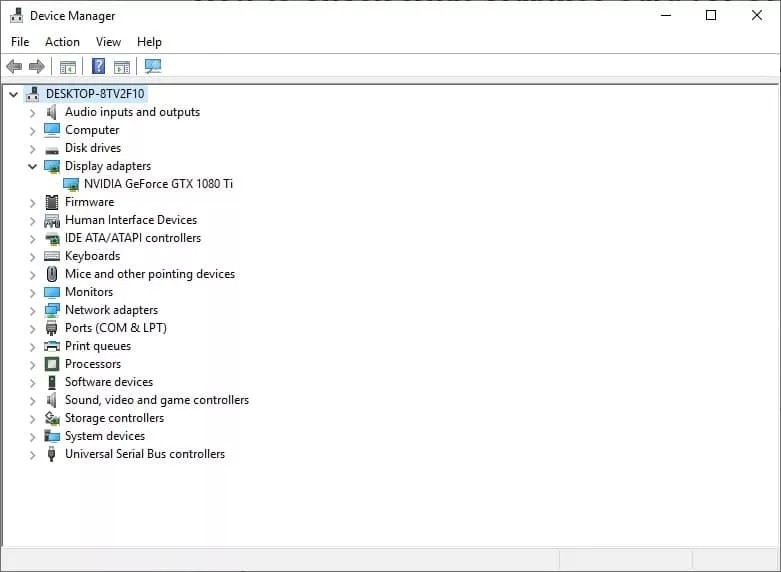Select the Computer category label
The image size is (781, 572).
point(92,130)
